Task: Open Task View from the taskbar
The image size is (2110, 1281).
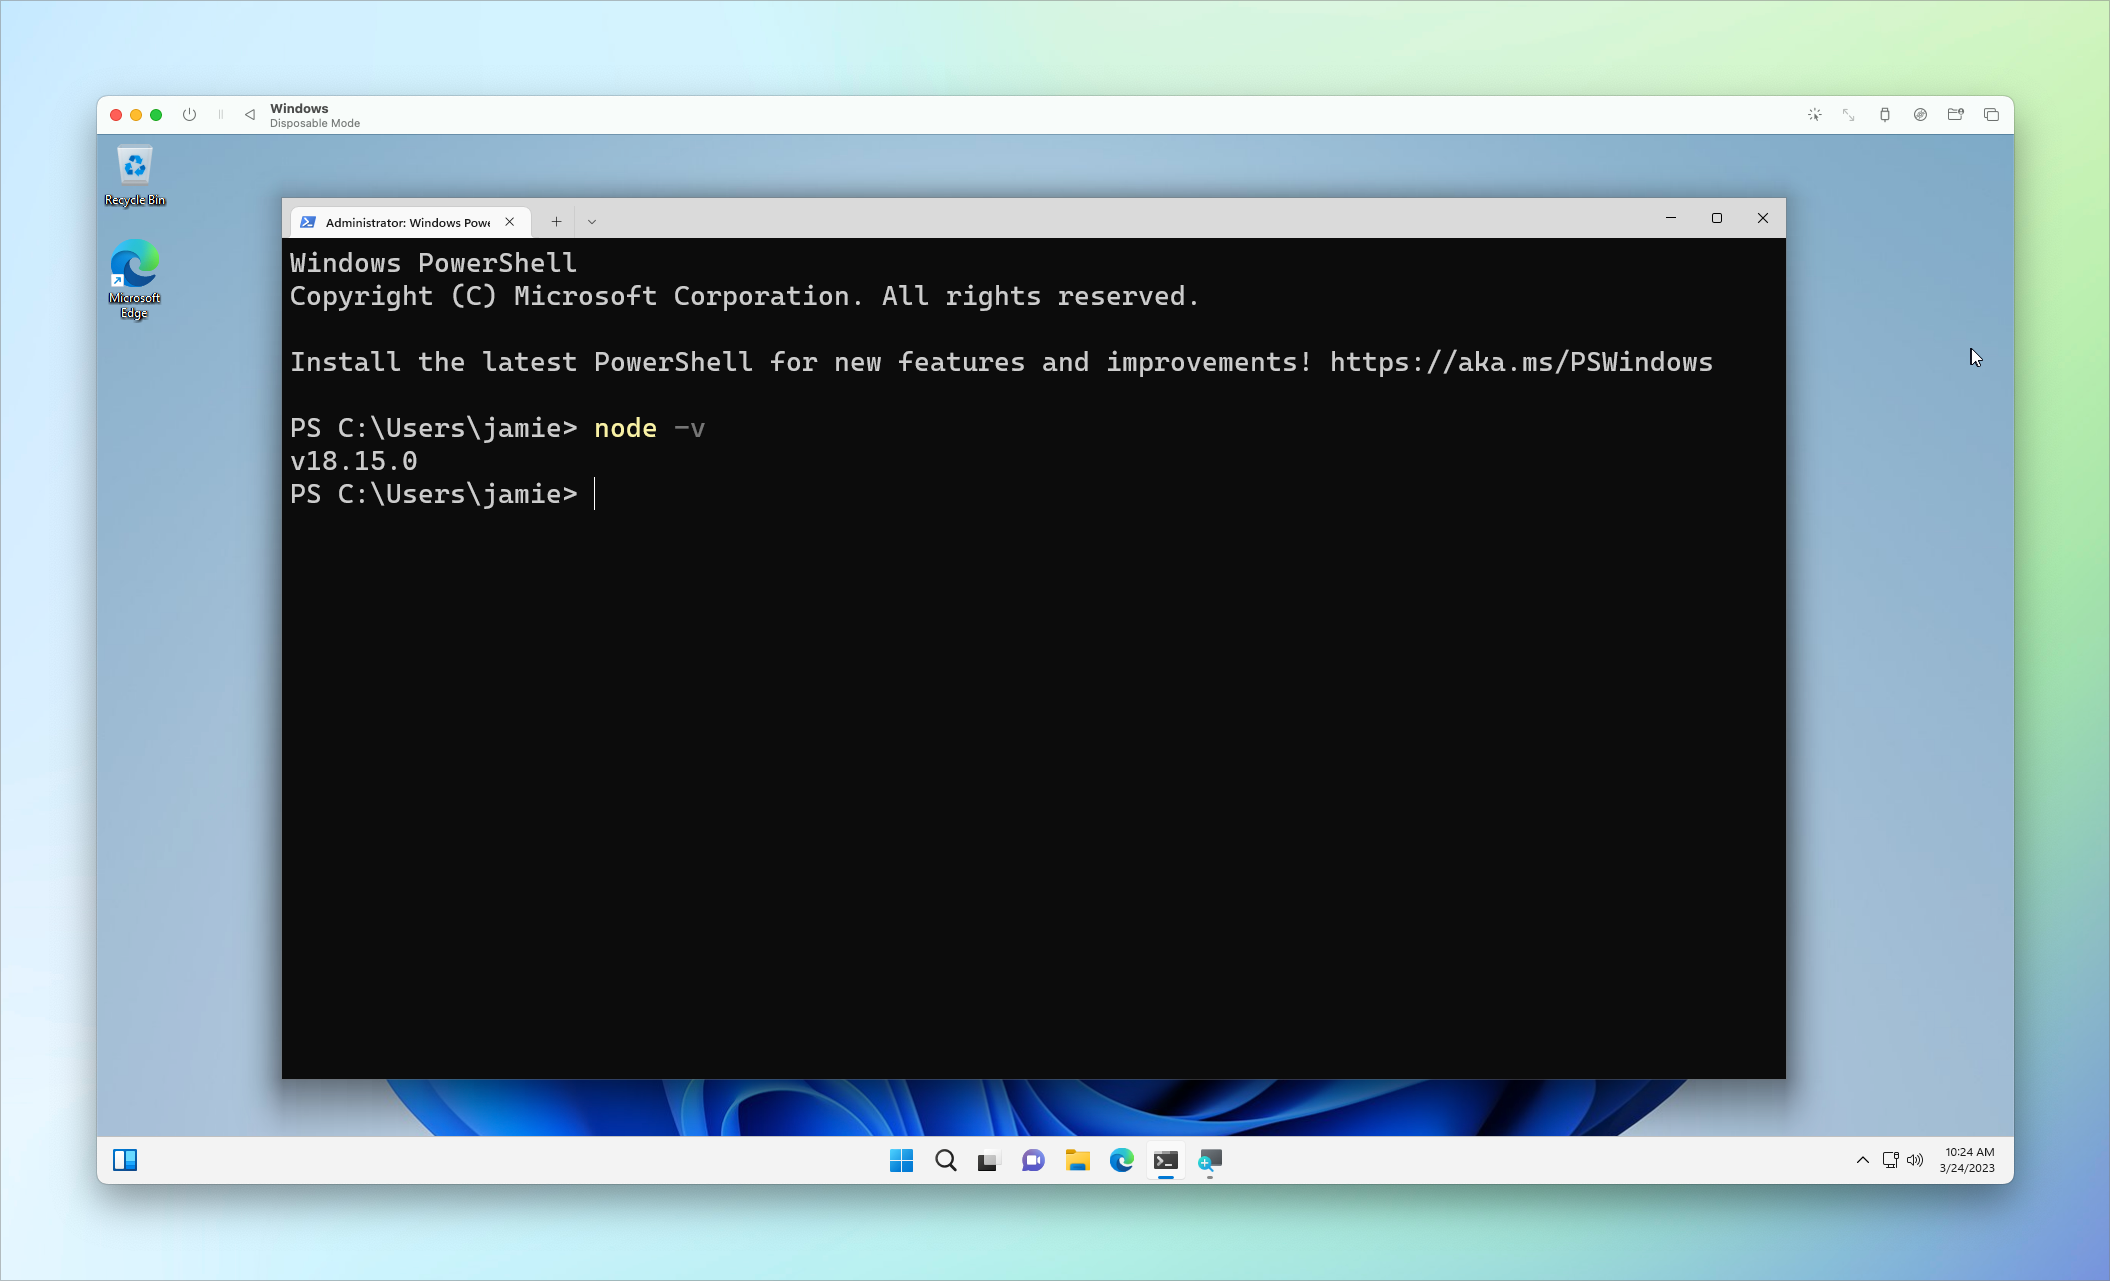Action: [x=988, y=1160]
